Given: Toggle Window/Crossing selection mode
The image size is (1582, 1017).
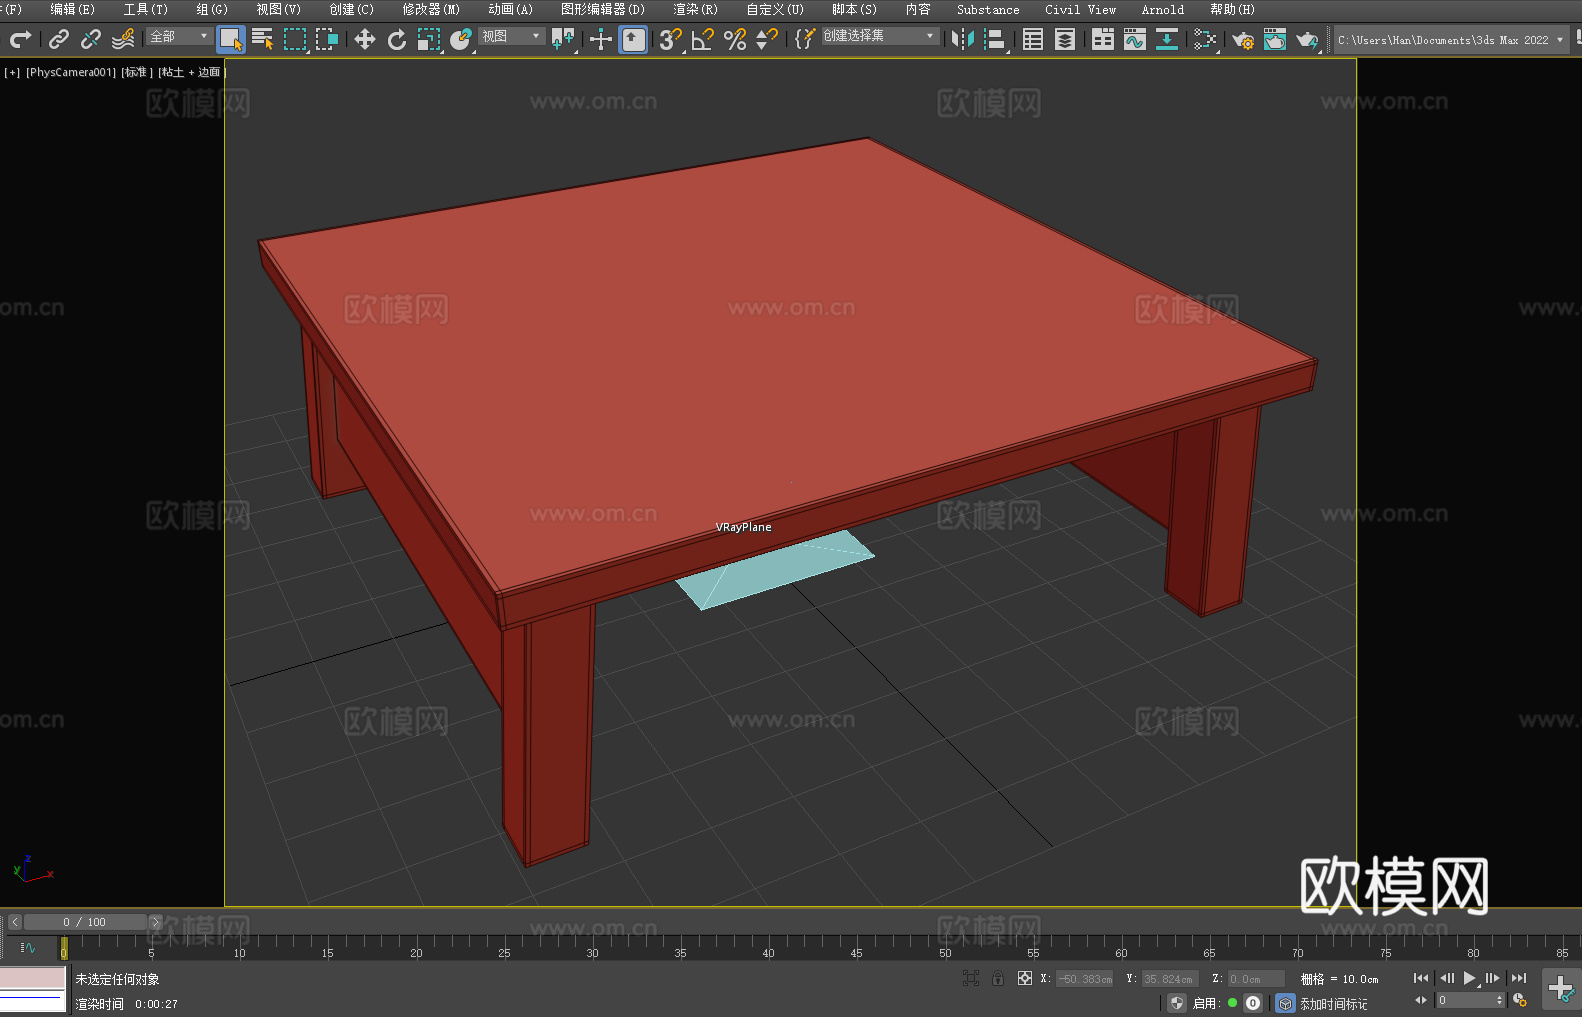Looking at the screenshot, I should pos(327,39).
